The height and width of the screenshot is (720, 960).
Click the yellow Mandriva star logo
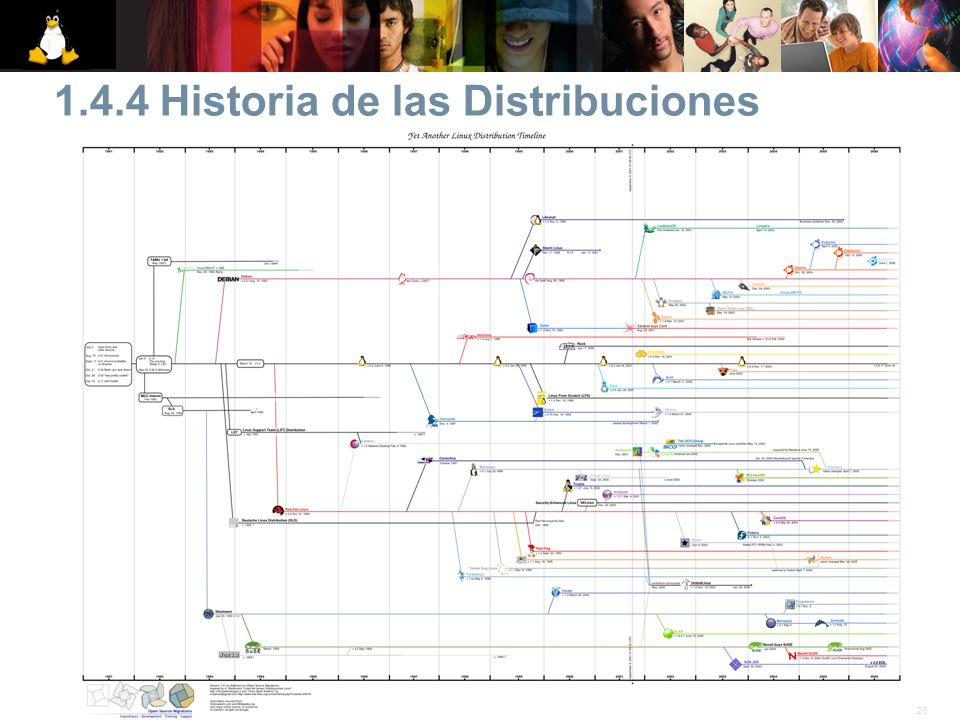click(815, 469)
